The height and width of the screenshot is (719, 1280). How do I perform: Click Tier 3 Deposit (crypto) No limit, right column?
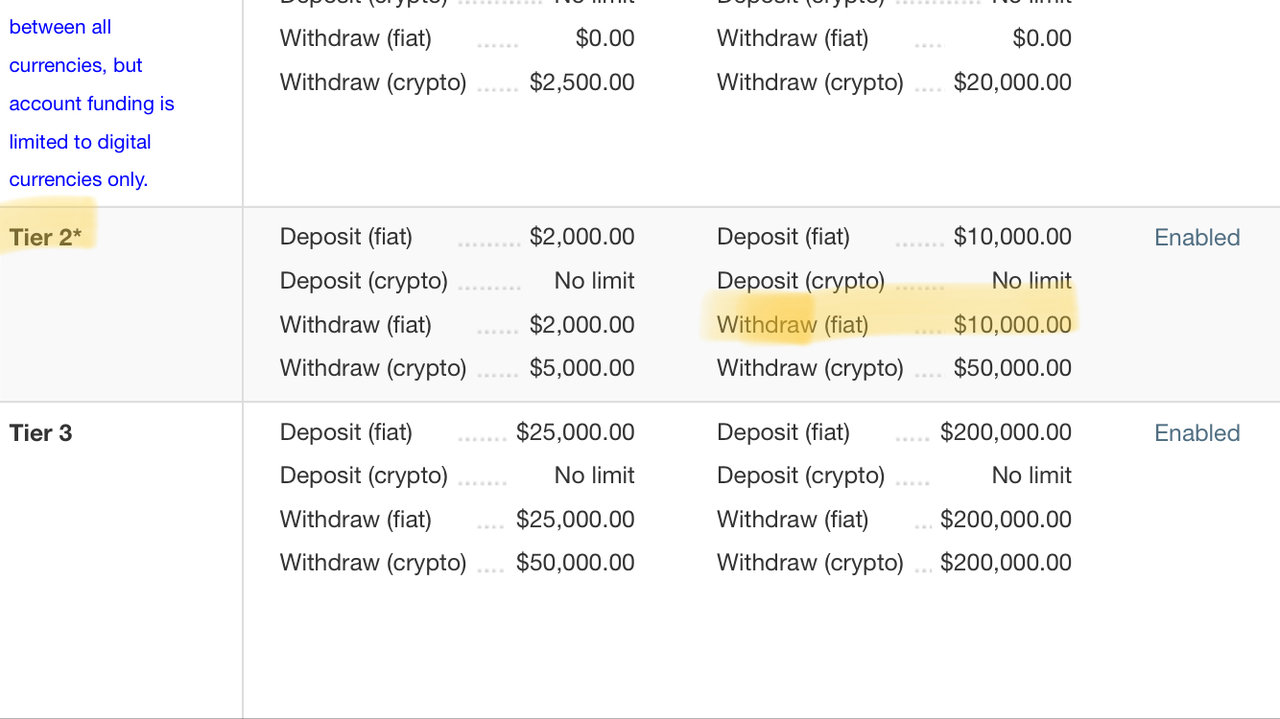tap(1031, 476)
